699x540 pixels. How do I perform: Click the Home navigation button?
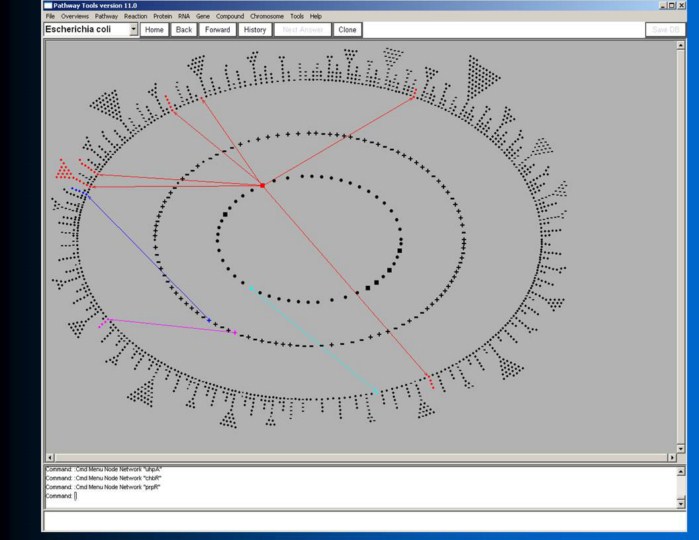pyautogui.click(x=154, y=30)
